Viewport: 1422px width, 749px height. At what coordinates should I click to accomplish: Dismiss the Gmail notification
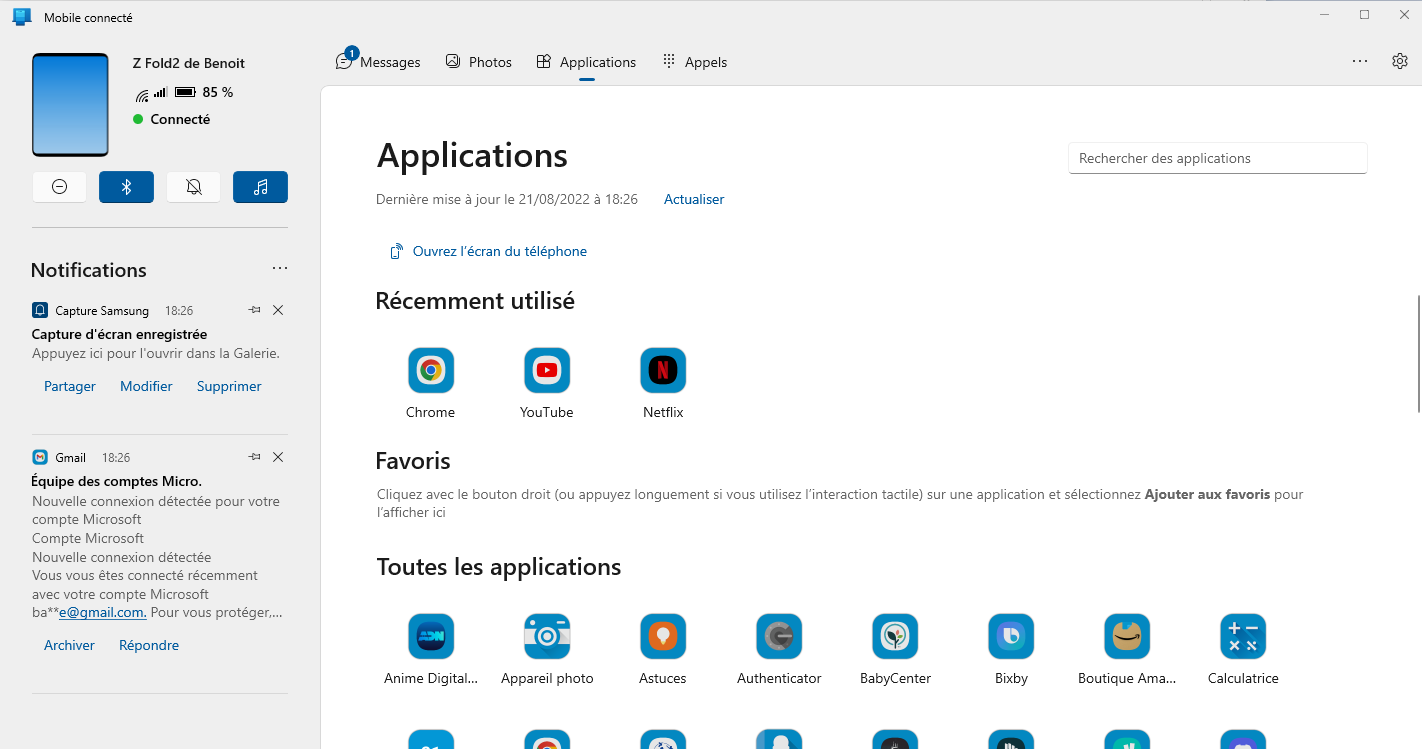tap(278, 457)
